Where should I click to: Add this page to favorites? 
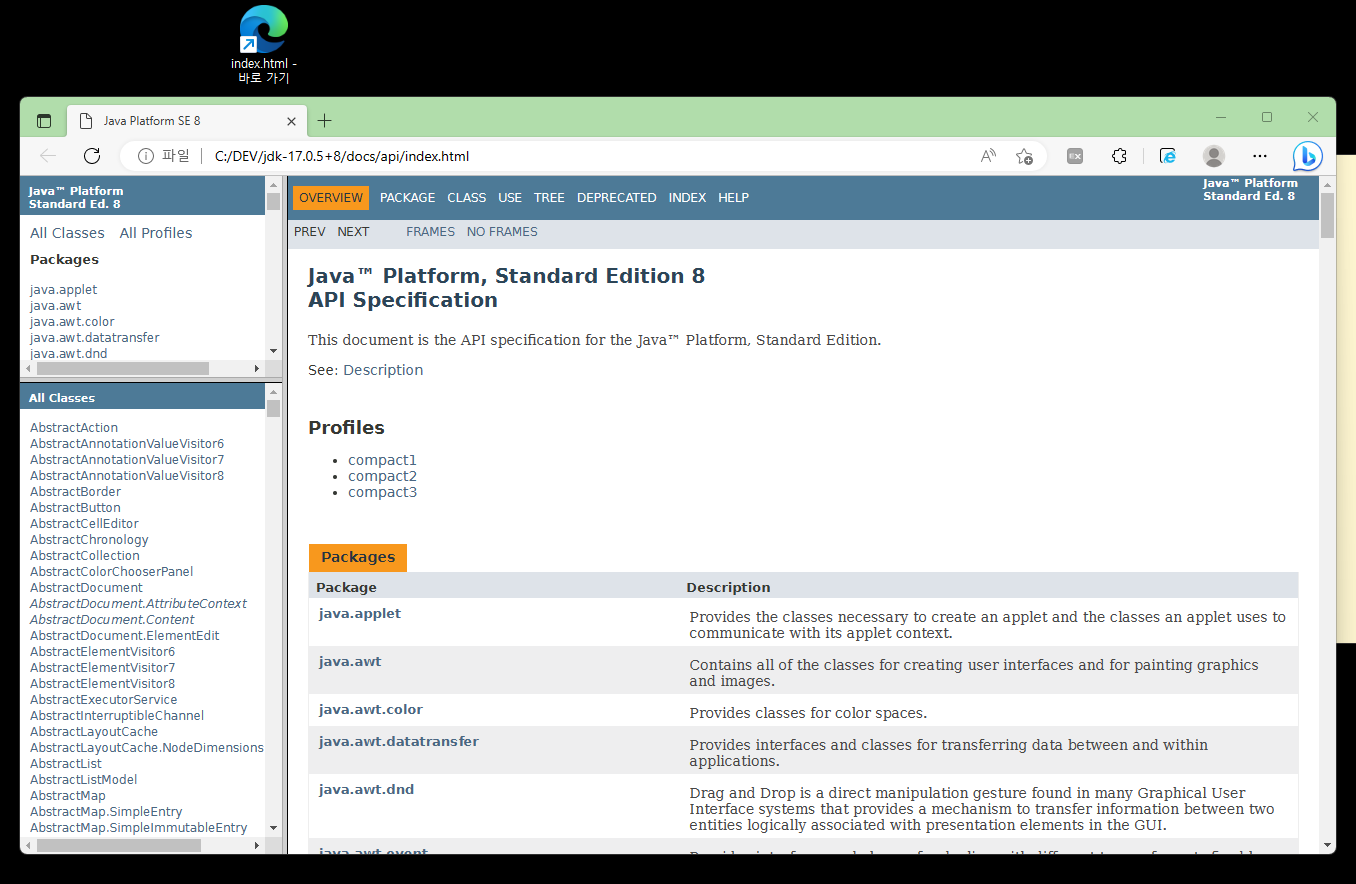click(x=1024, y=156)
